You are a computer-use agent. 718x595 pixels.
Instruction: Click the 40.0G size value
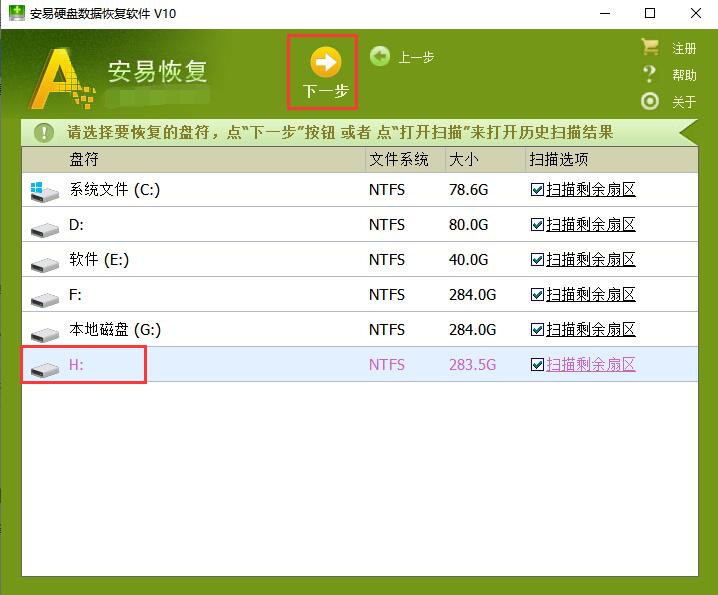tap(468, 260)
